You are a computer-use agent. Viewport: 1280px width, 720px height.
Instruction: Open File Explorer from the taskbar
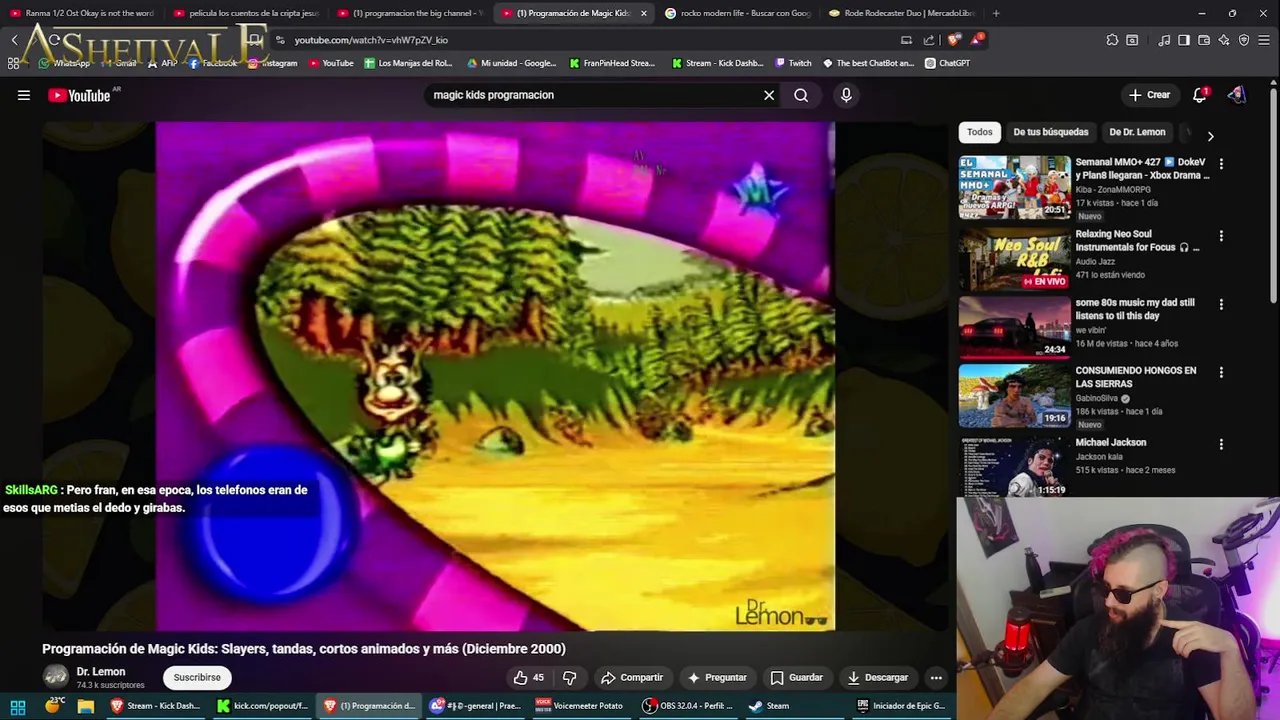click(86, 706)
